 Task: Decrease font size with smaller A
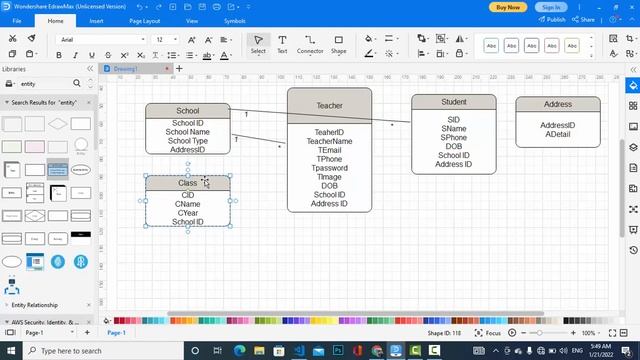click(208, 40)
